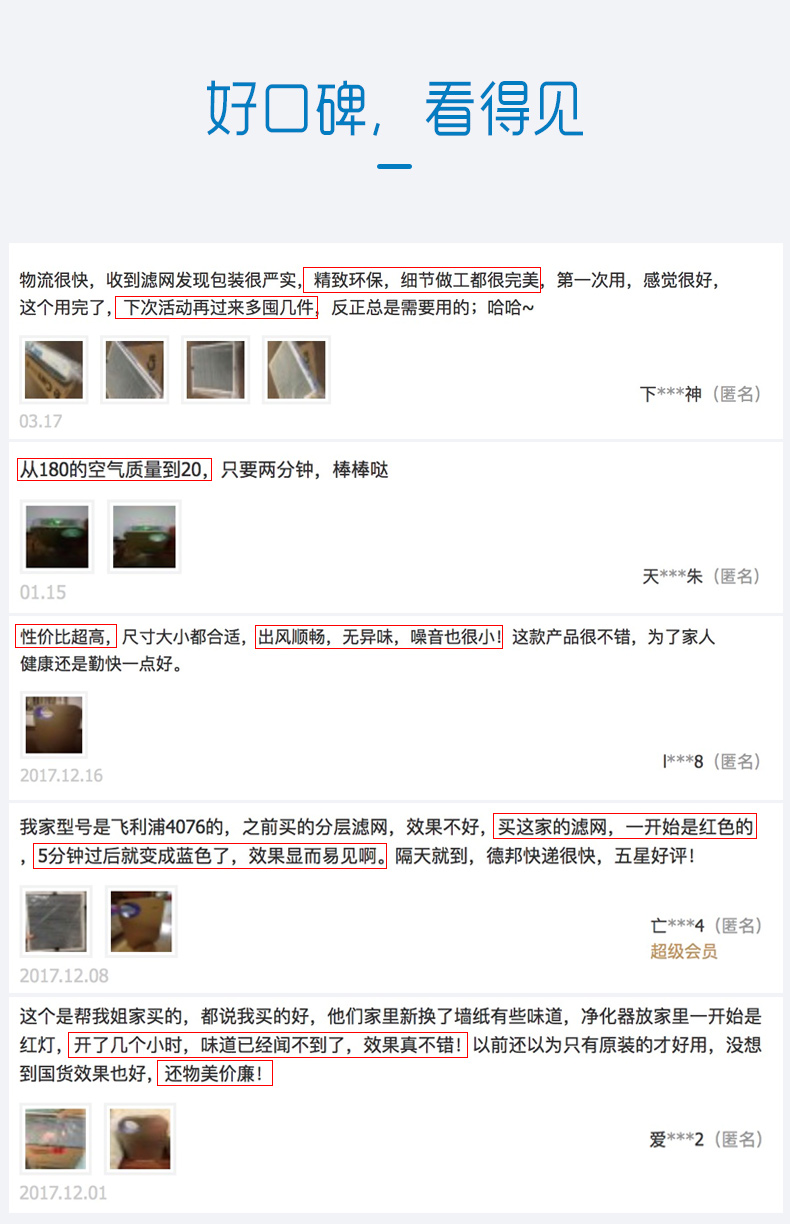Viewport: 790px width, 1224px height.
Task: Open second photo in 亡***4's review
Action: click(x=142, y=921)
